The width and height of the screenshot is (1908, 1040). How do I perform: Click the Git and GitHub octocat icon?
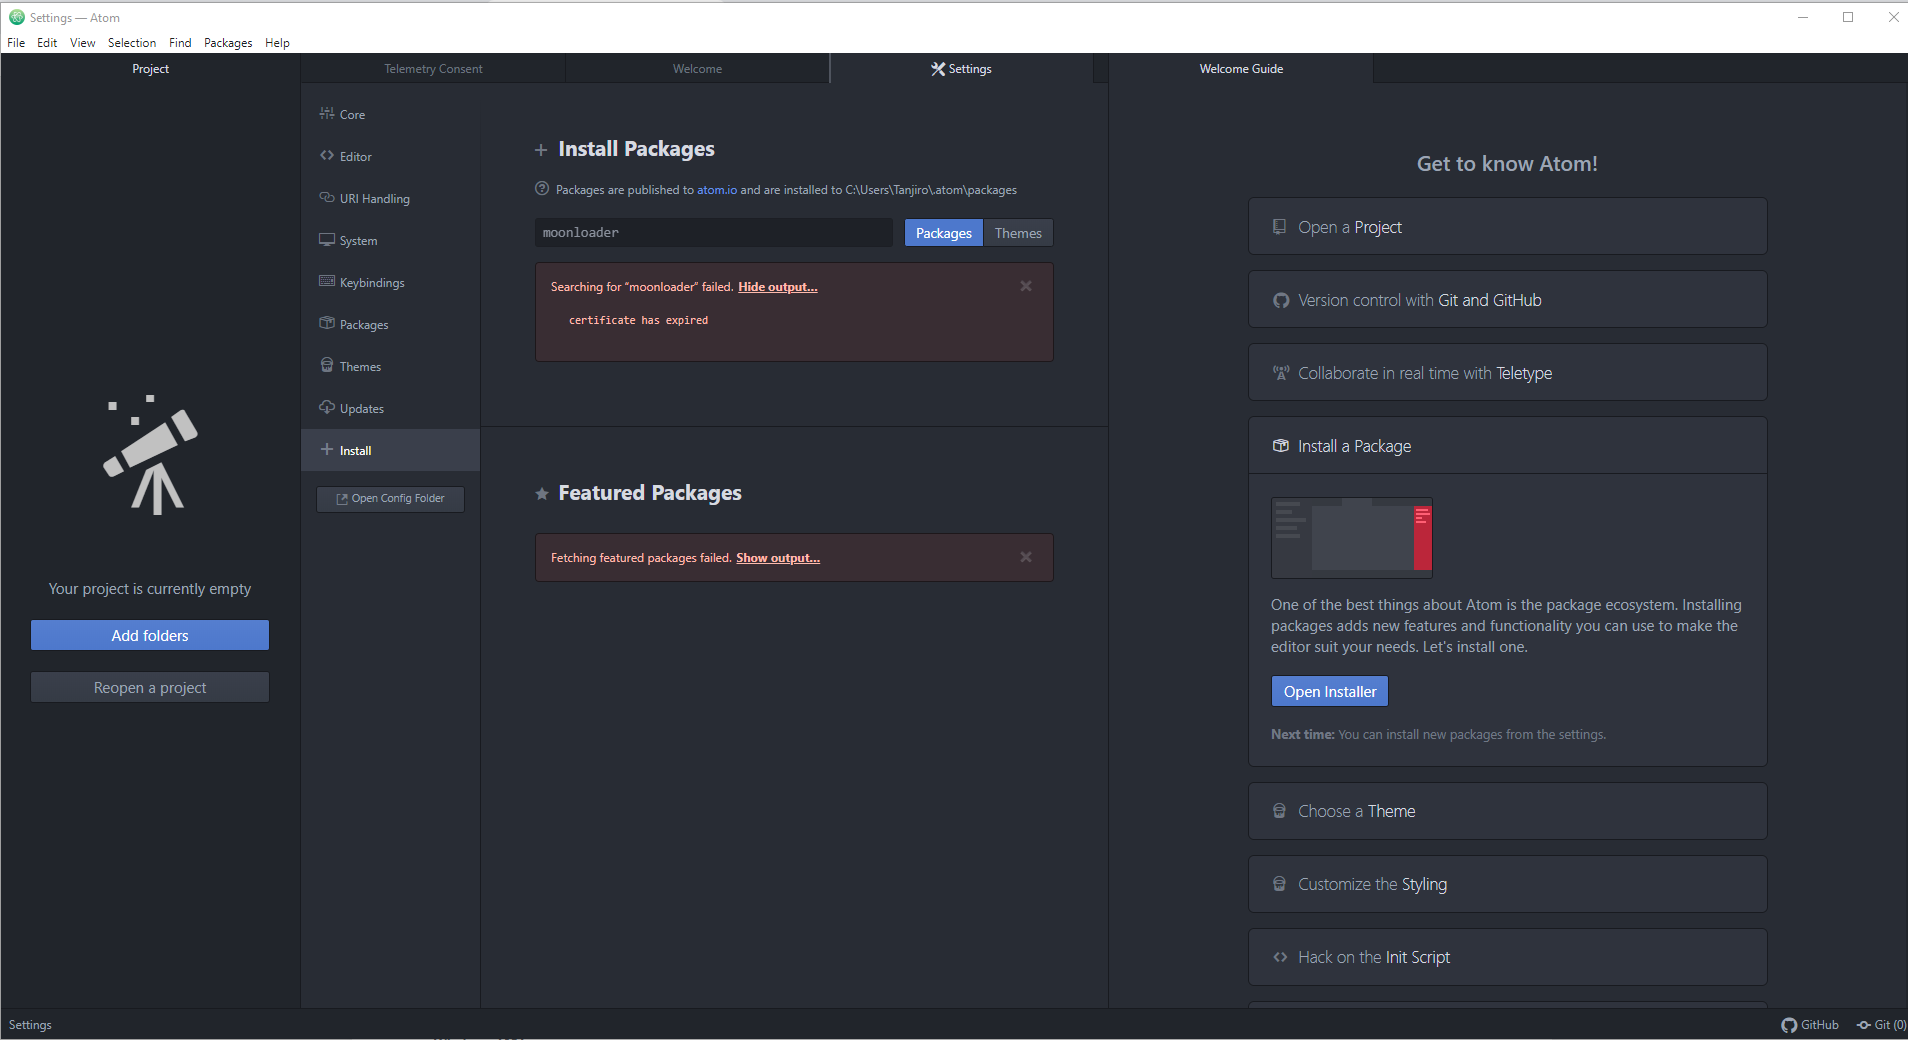(1281, 300)
